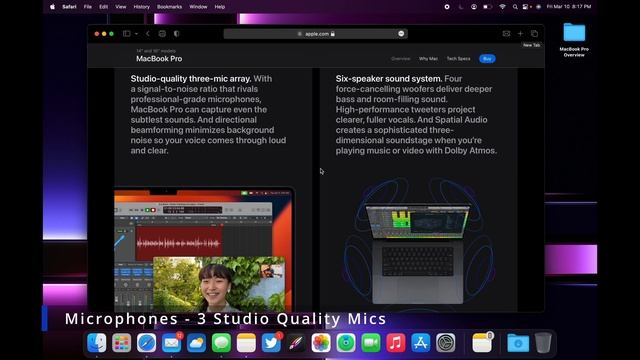Viewport: 640px width, 360px height.
Task: Open the Safari menu
Action: 69,7
